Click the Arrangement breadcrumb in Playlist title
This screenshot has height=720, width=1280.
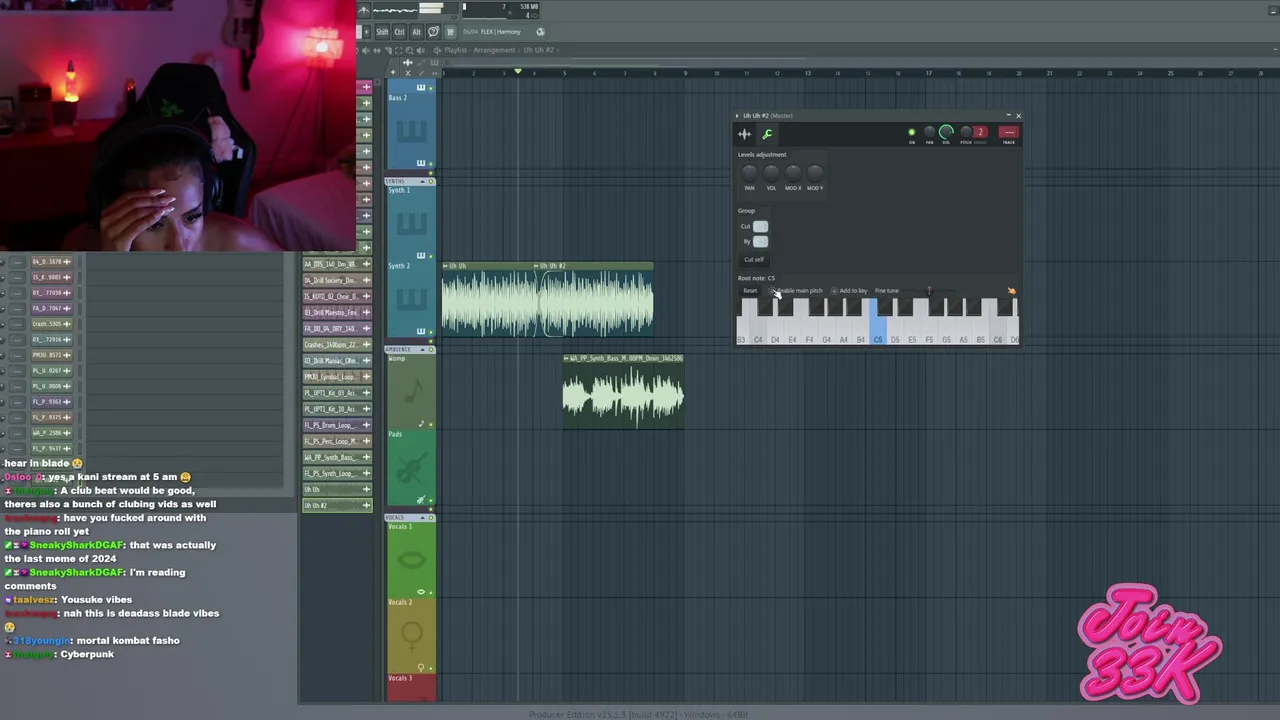494,50
